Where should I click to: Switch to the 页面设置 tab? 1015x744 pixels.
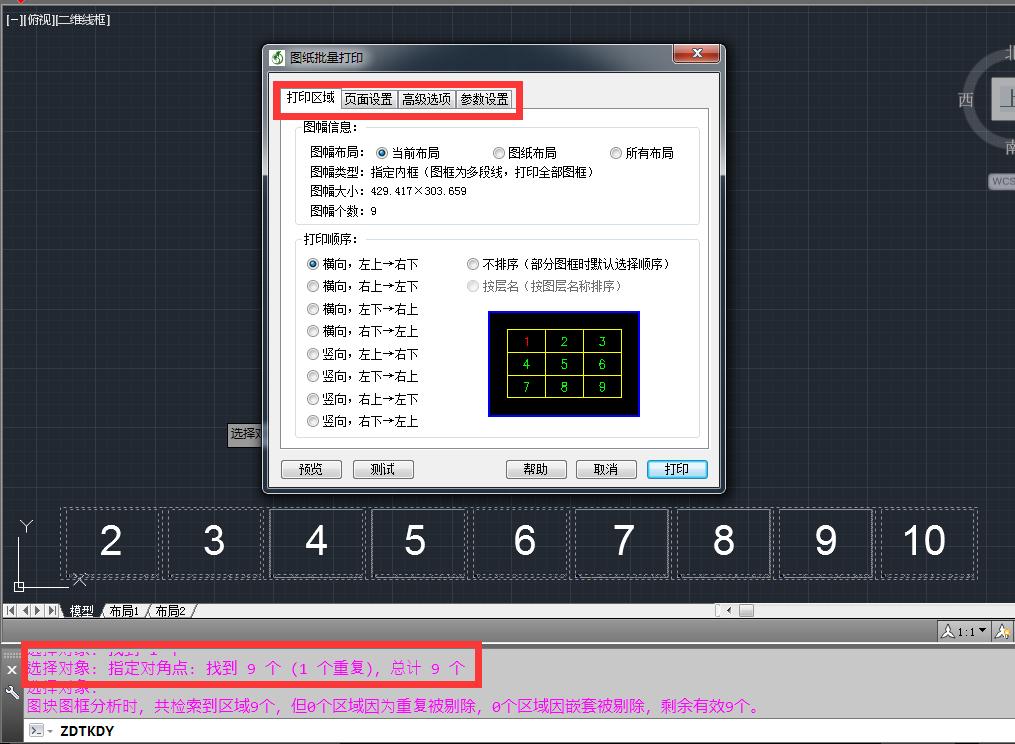(x=367, y=100)
